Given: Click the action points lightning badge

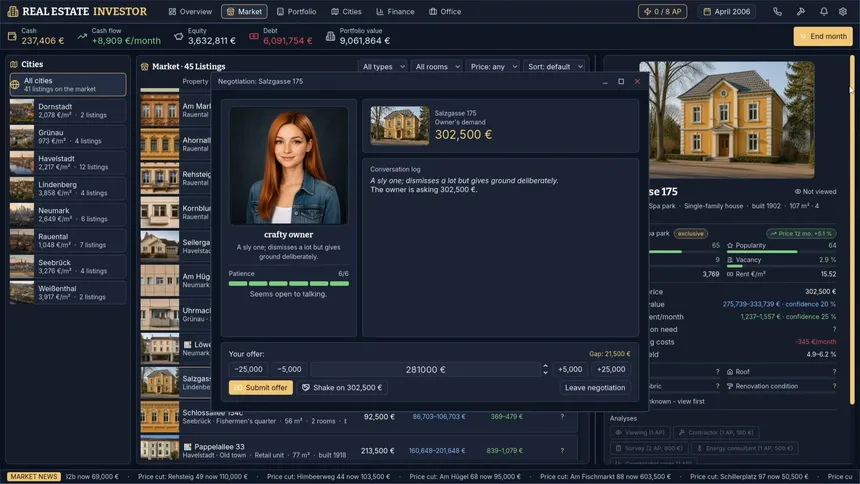Looking at the screenshot, I should pos(662,12).
